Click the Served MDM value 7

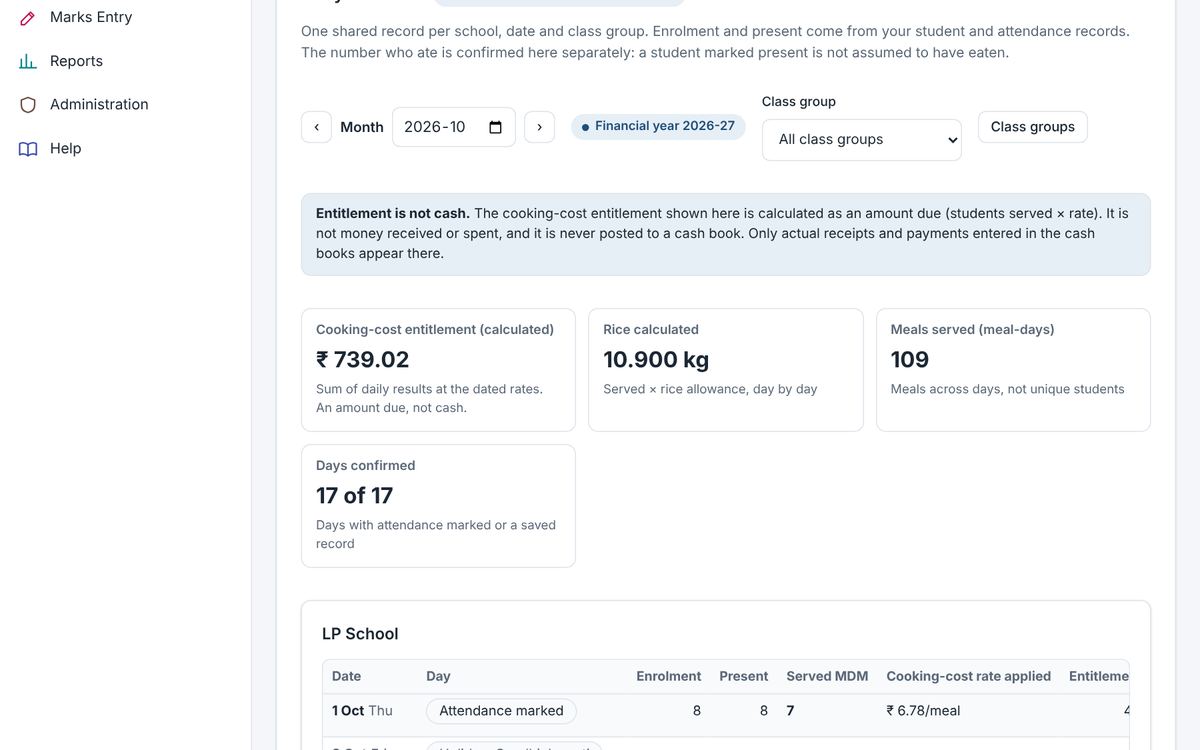coord(790,711)
